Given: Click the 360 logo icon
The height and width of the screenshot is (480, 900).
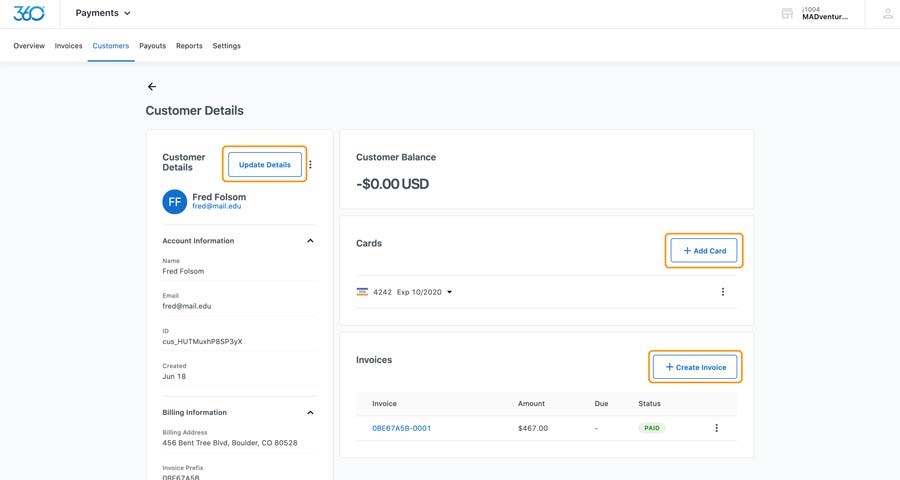Looking at the screenshot, I should click(29, 13).
